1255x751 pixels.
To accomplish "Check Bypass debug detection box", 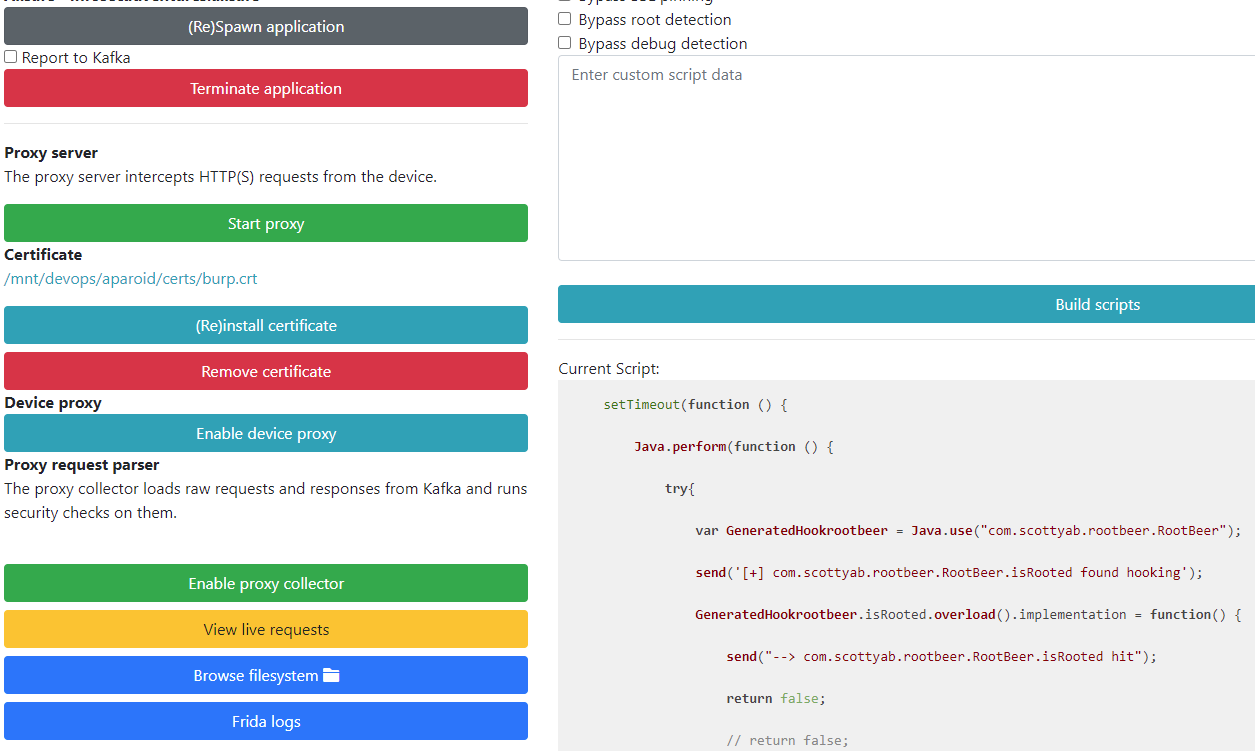I will (x=565, y=44).
